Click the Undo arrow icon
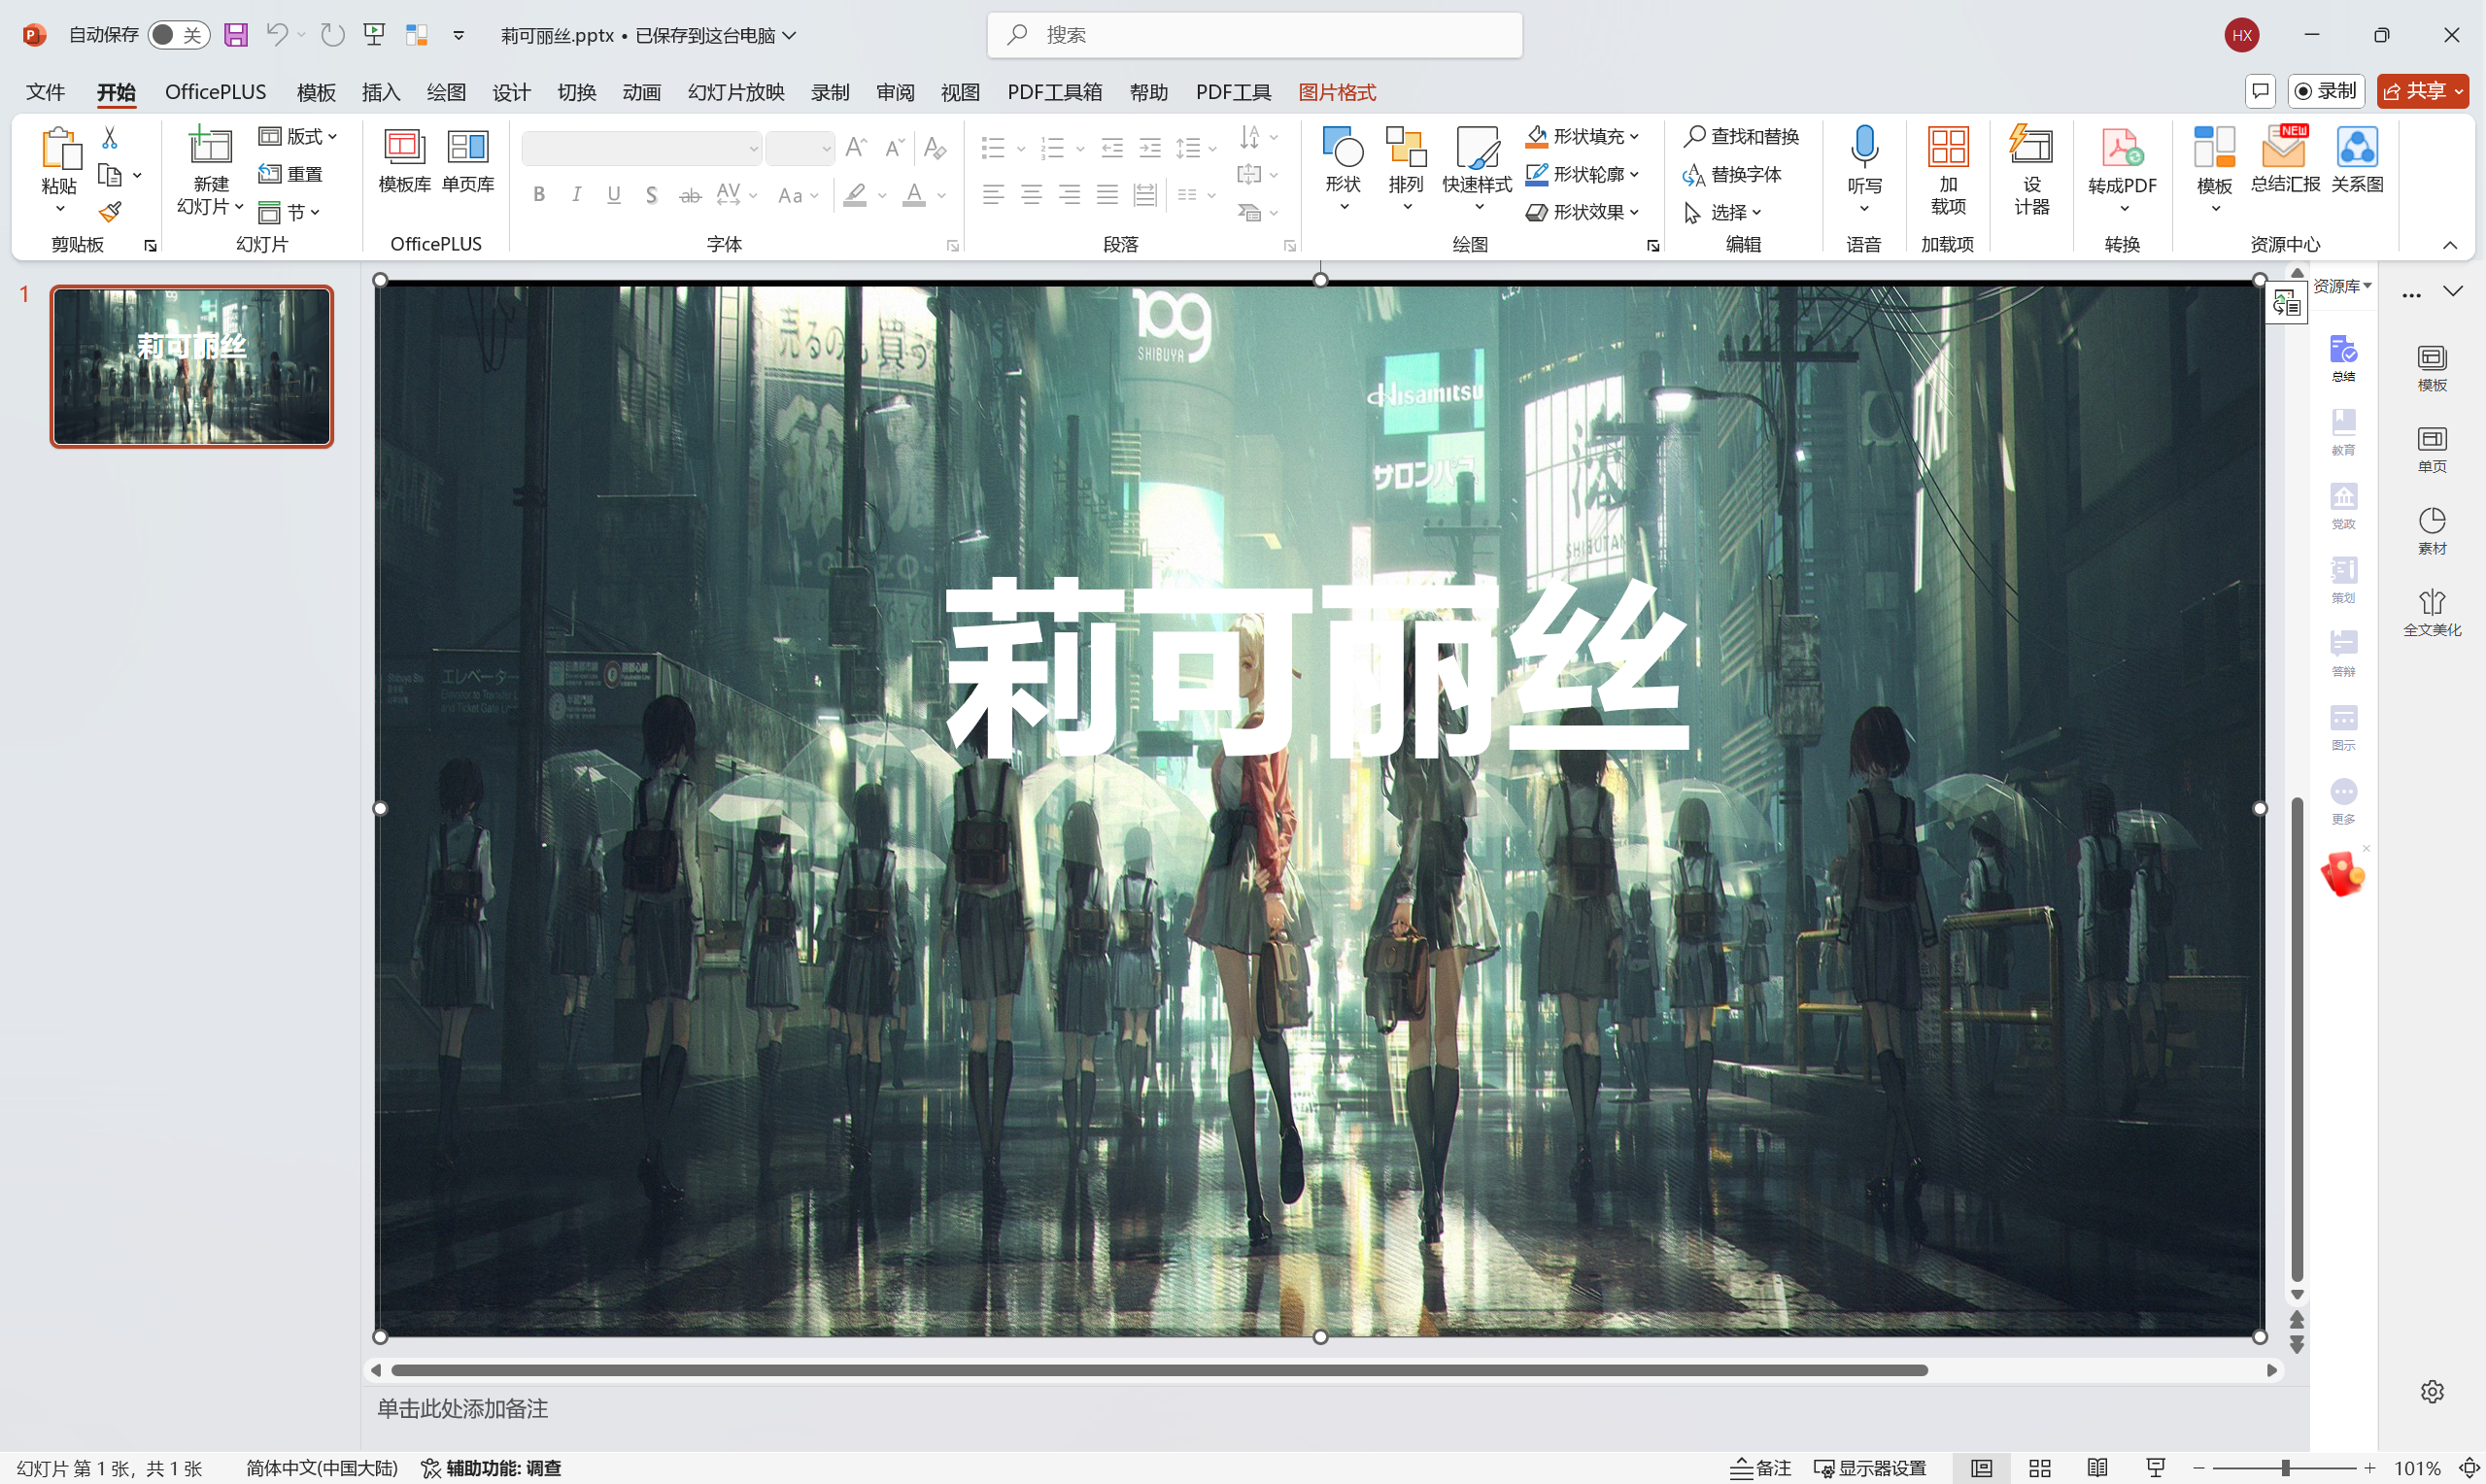 277,35
